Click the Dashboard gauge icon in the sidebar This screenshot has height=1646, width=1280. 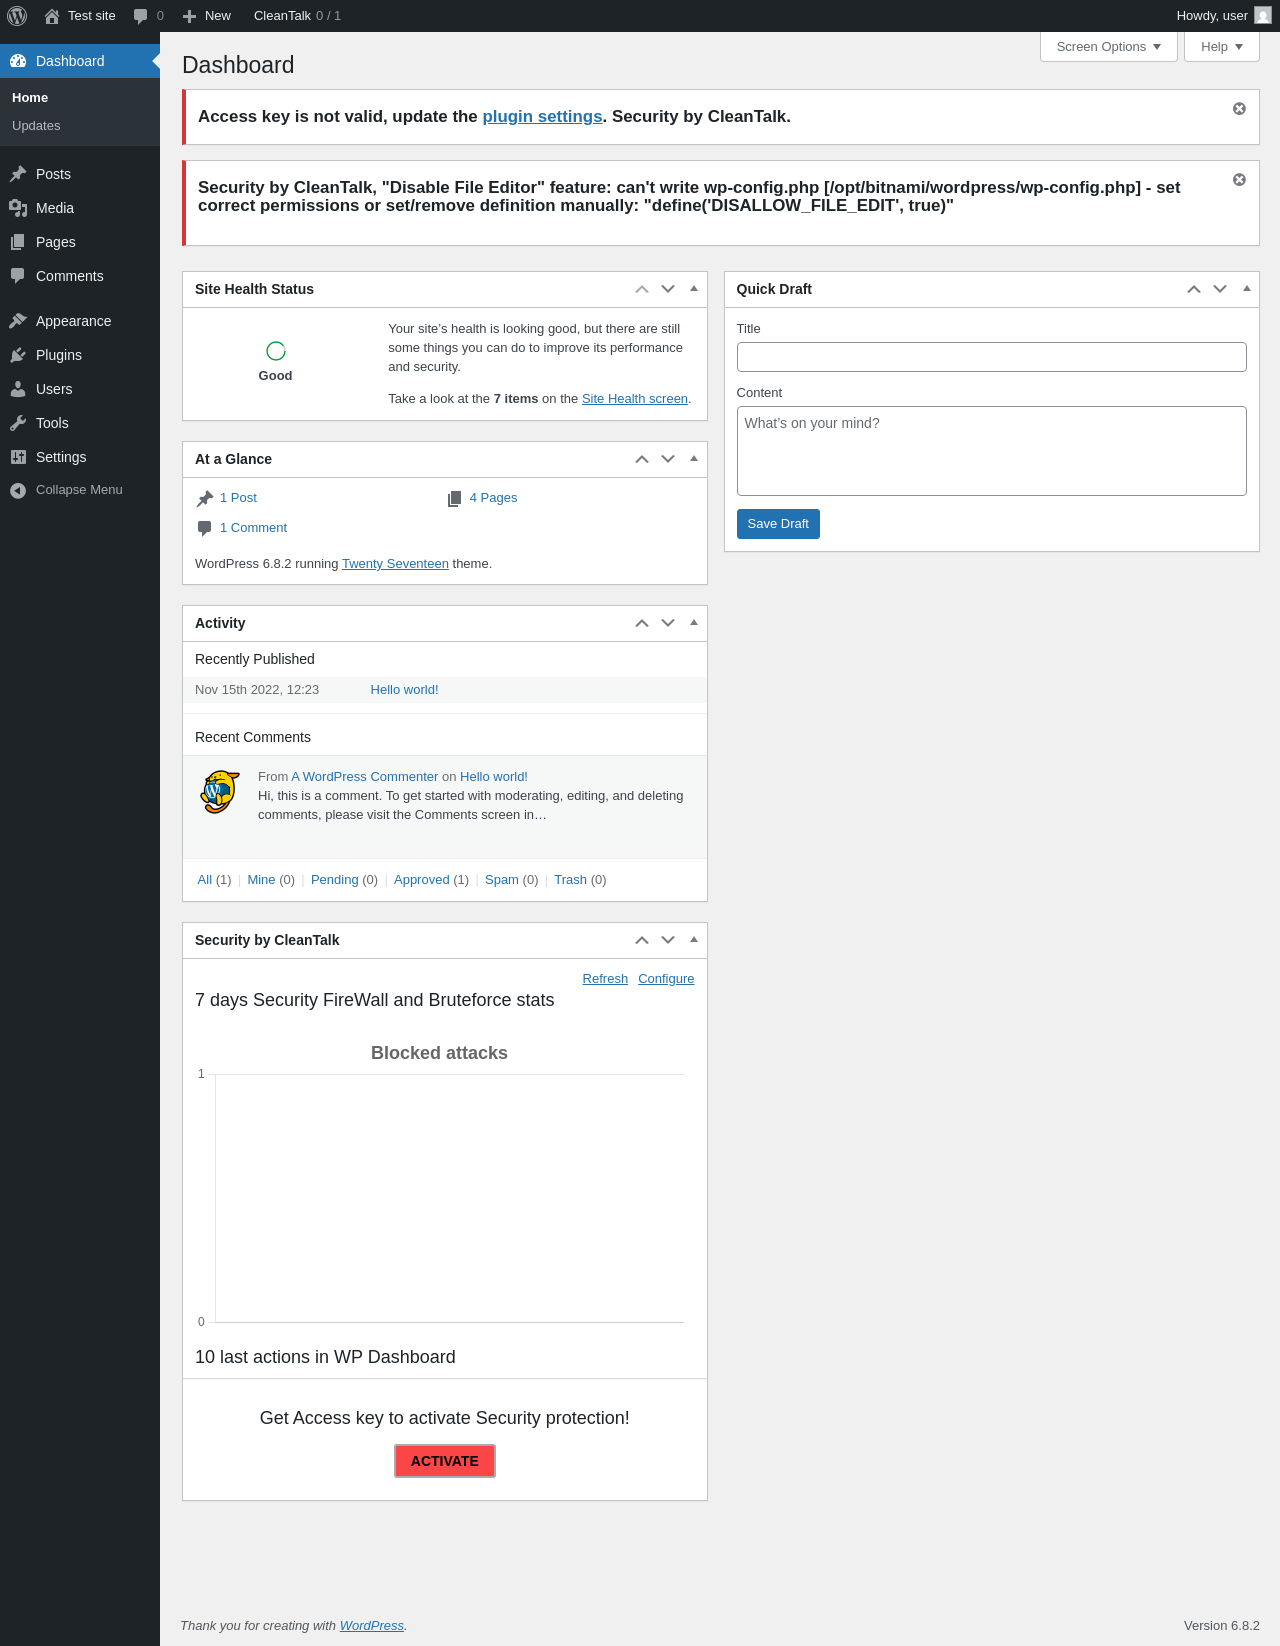18,61
